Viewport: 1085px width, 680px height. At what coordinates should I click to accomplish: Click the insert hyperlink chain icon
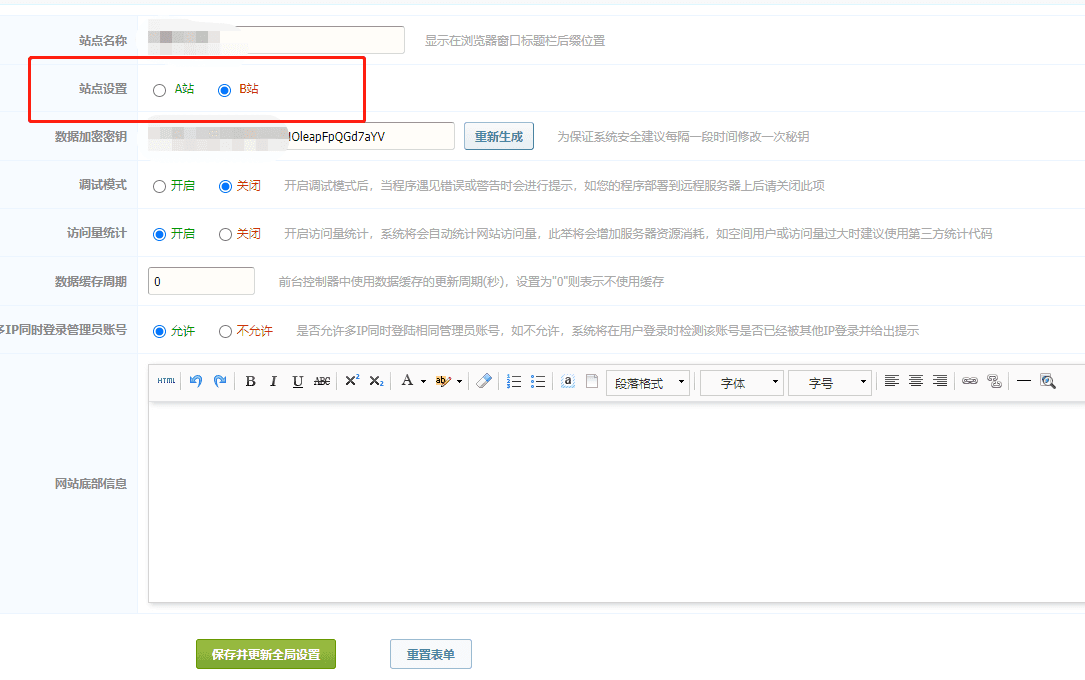pyautogui.click(x=969, y=381)
